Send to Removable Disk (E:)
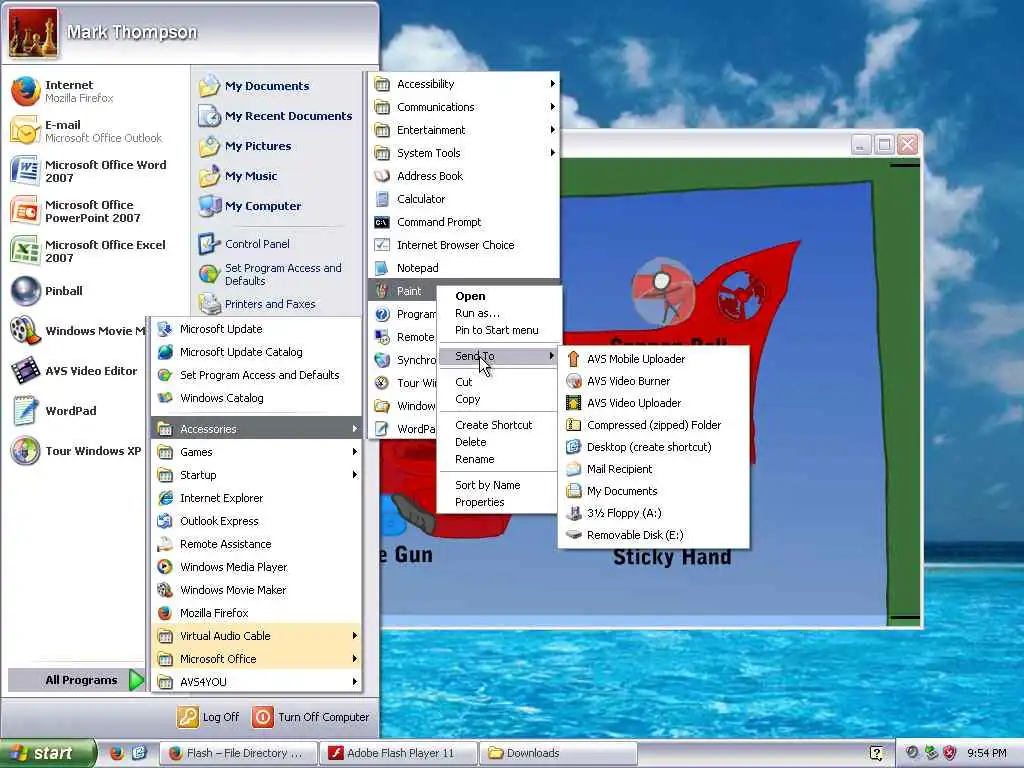1024x768 pixels. tap(654, 535)
